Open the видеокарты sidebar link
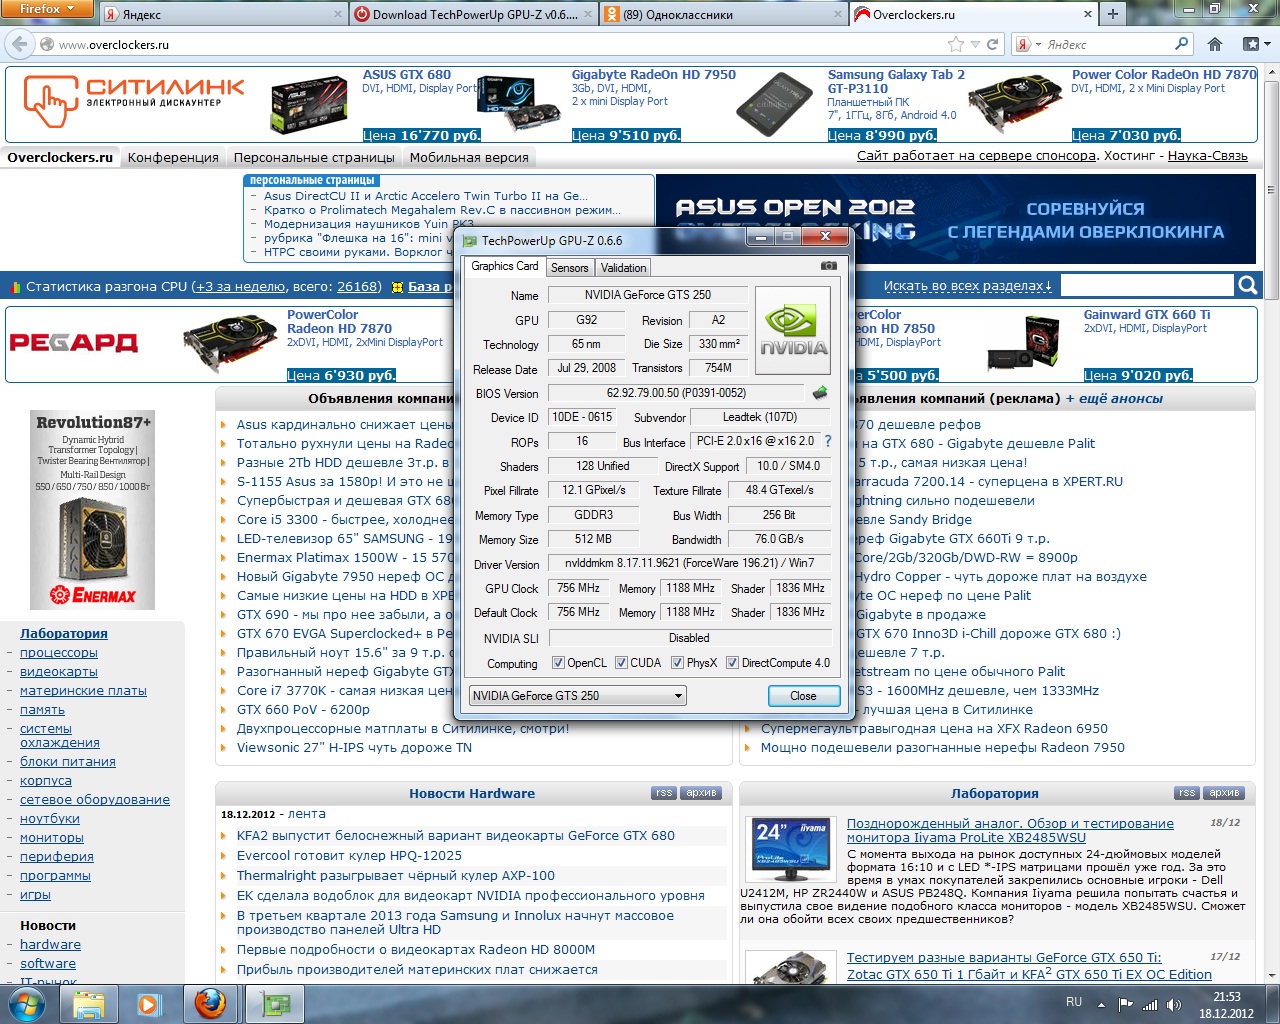This screenshot has height=1024, width=1280. [59, 671]
